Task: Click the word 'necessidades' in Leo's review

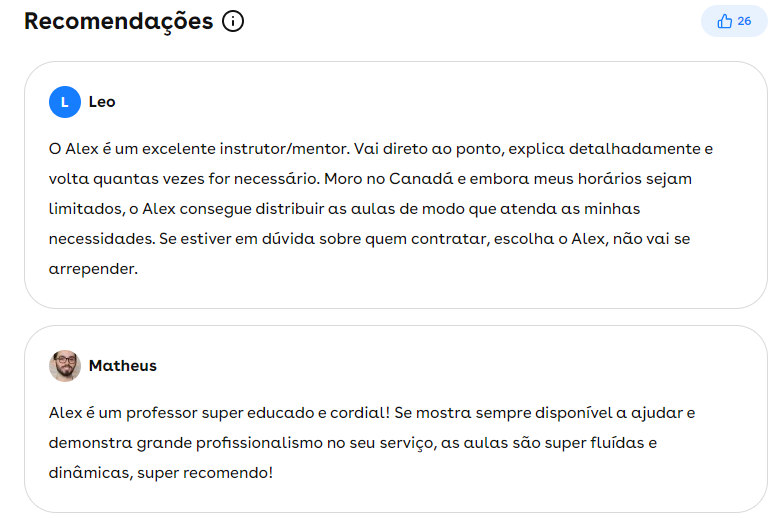Action: click(97, 239)
